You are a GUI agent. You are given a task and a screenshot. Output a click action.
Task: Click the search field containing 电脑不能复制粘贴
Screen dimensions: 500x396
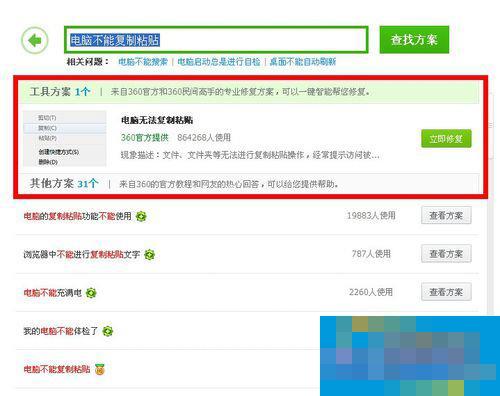[216, 40]
